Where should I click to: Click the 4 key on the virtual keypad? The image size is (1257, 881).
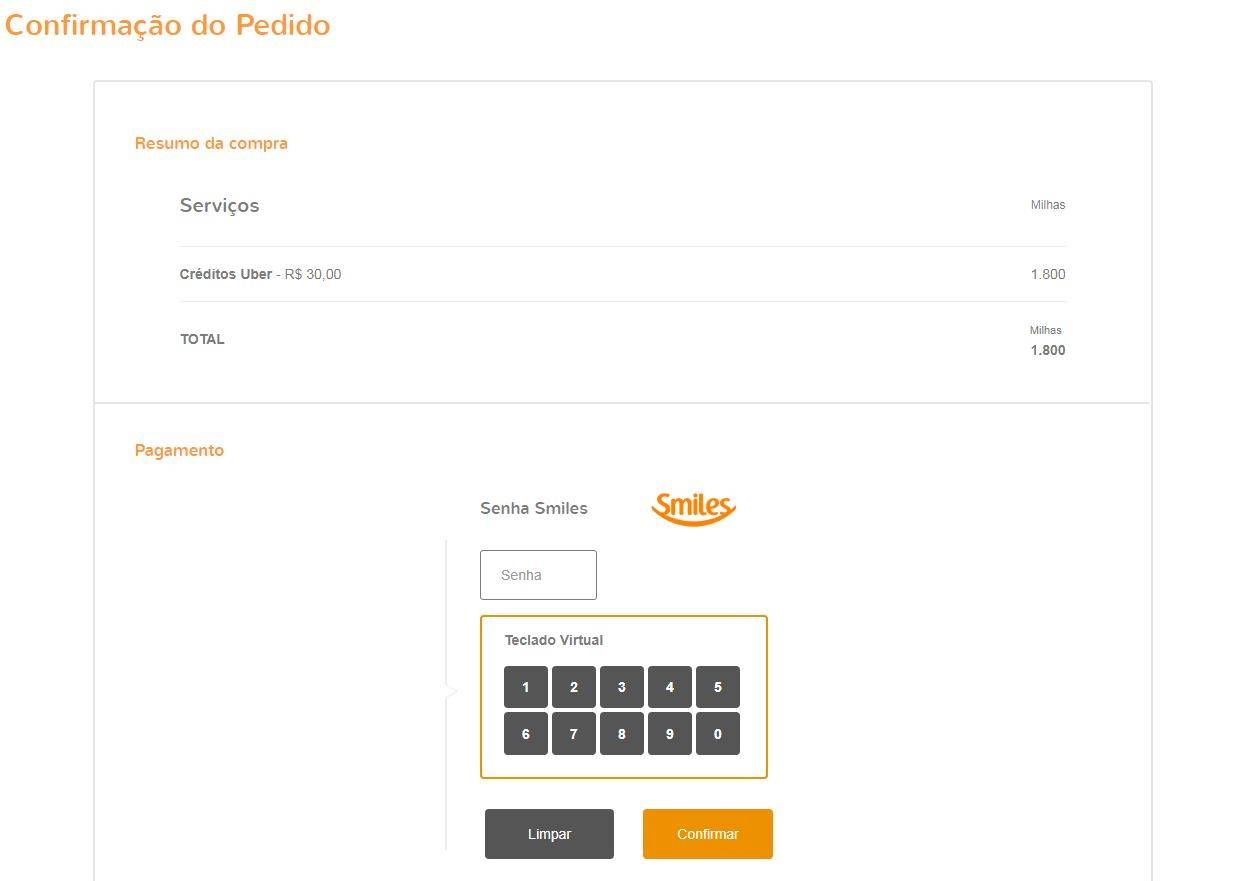(670, 687)
